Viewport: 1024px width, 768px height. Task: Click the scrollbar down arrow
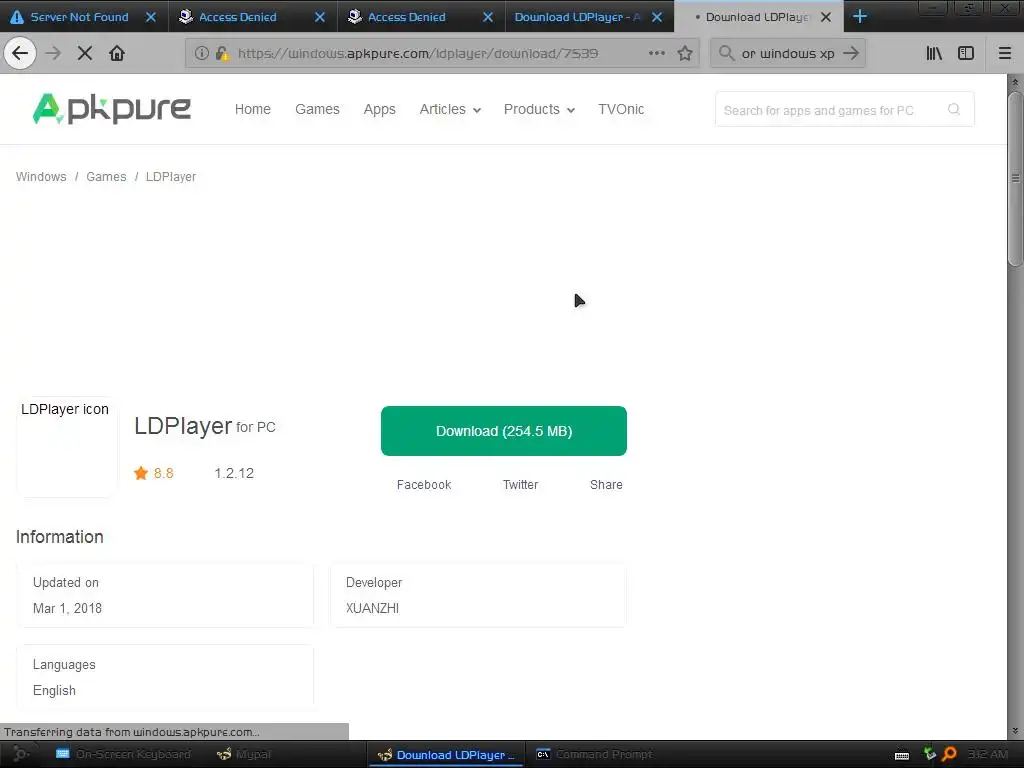pos(1015,731)
